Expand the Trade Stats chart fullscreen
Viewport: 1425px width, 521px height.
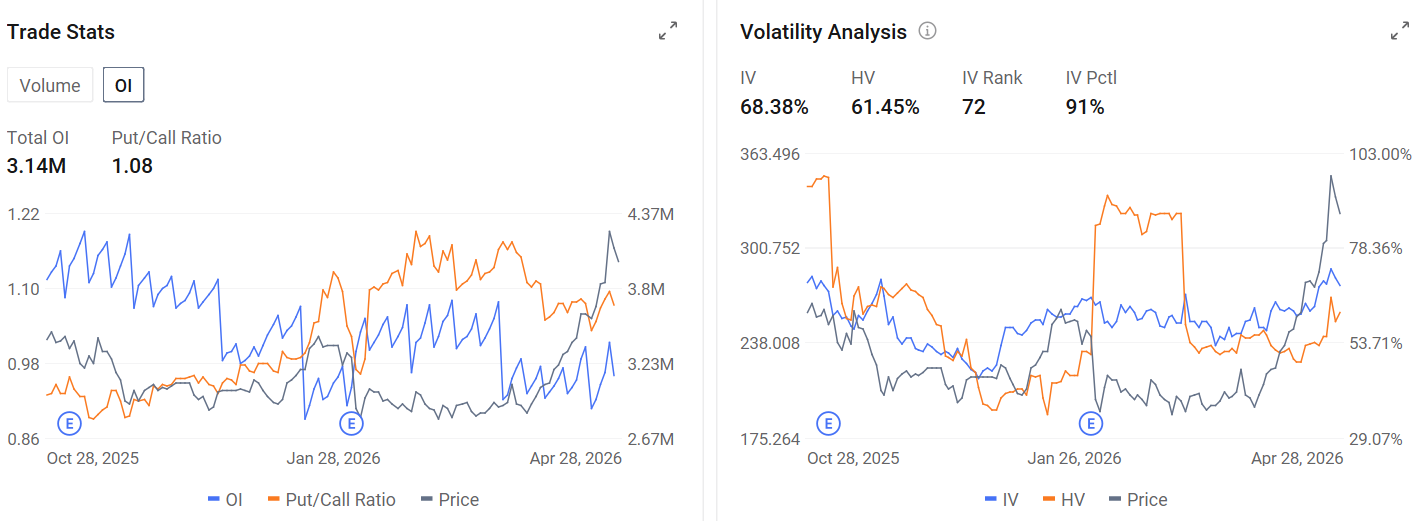coord(668,31)
